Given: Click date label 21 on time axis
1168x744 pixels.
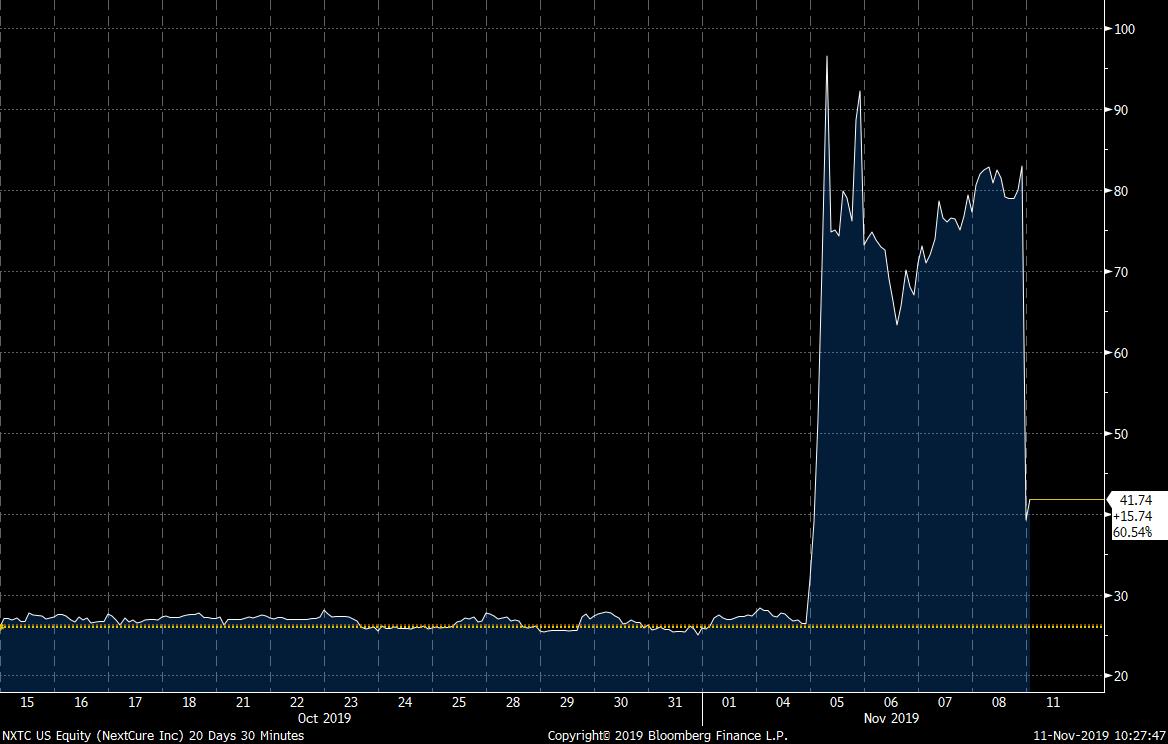Looking at the screenshot, I should click(243, 702).
